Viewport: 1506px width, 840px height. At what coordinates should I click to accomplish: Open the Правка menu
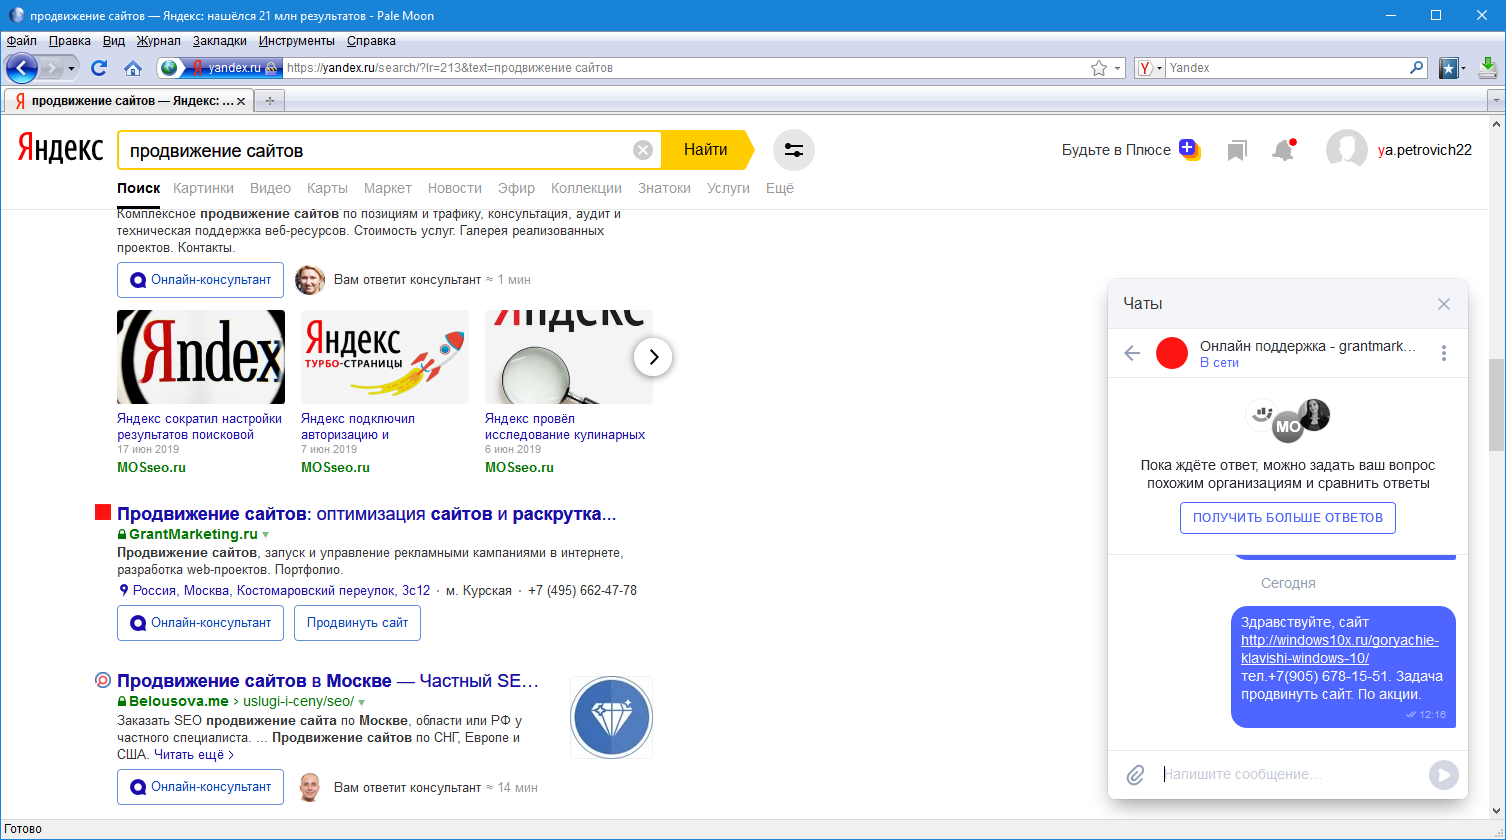(x=70, y=41)
